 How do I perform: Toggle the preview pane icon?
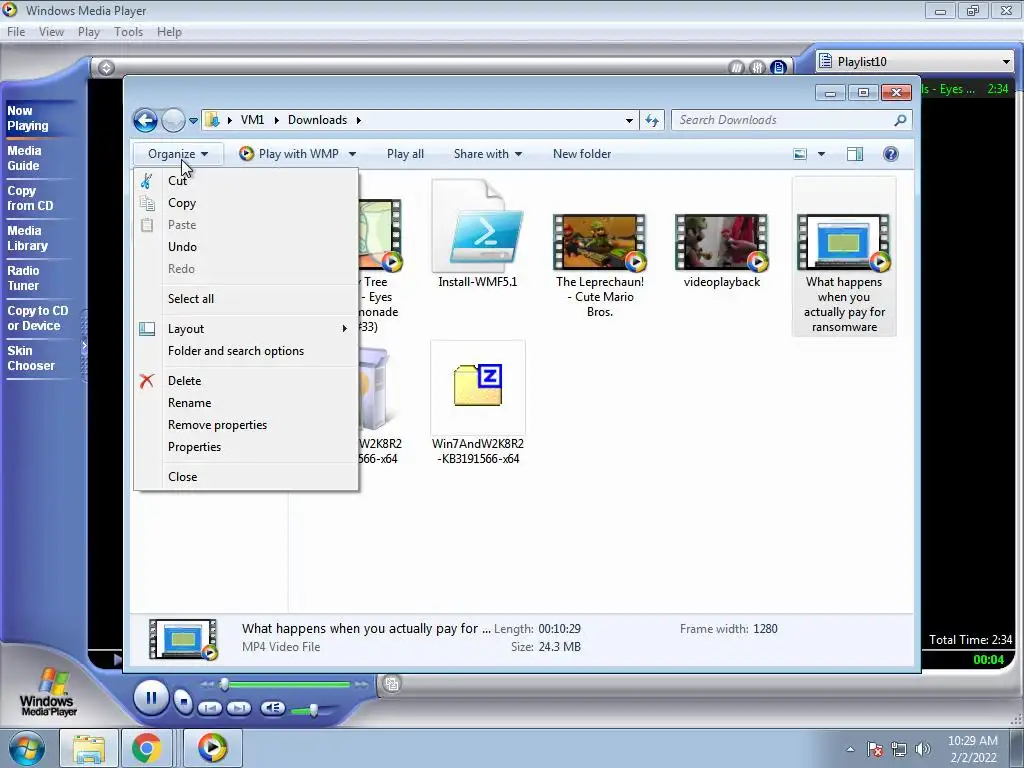coord(855,154)
